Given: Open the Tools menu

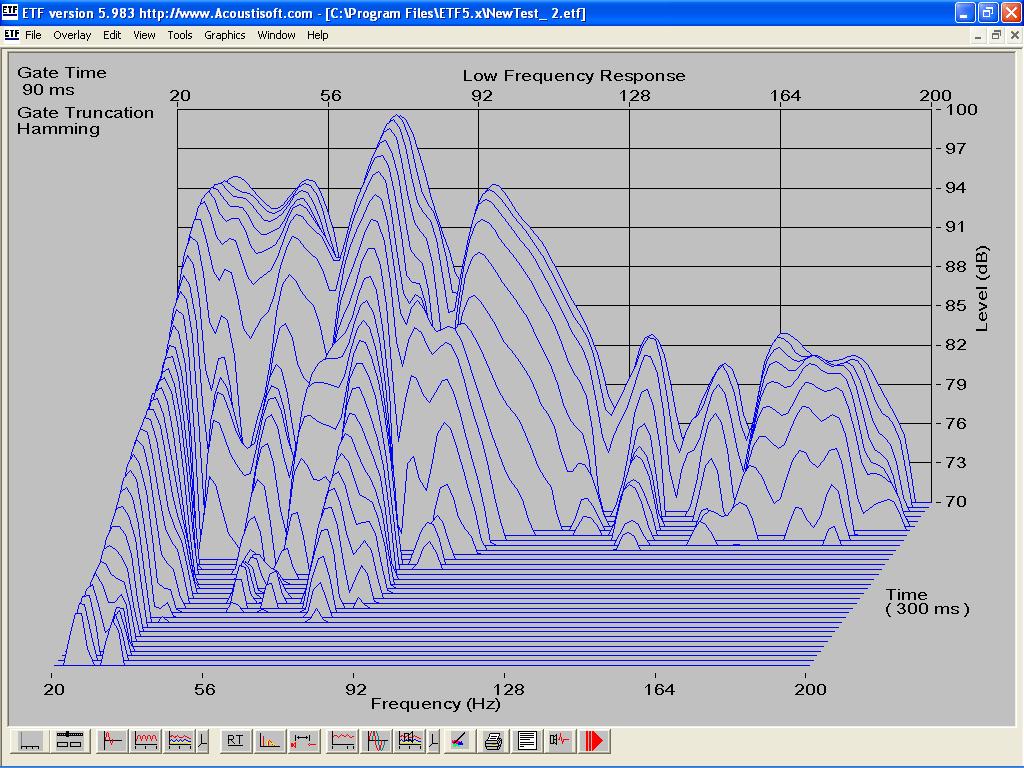Looking at the screenshot, I should pos(180,35).
